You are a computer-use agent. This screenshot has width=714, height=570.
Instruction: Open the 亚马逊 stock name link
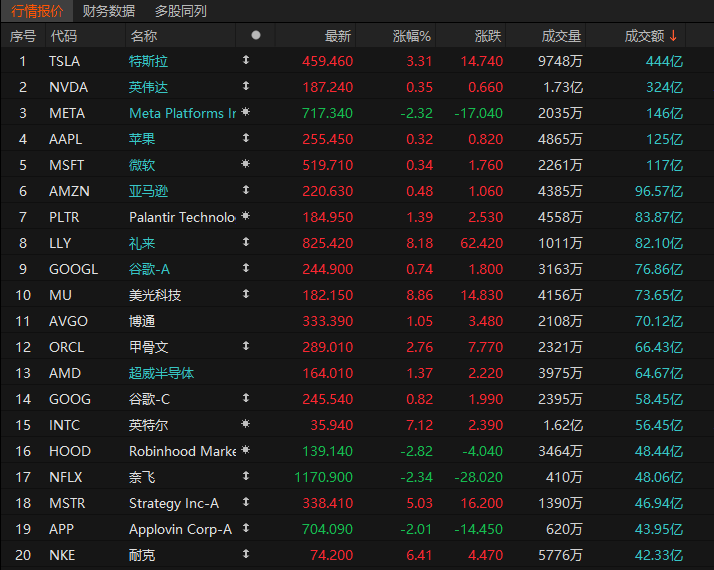tap(148, 191)
